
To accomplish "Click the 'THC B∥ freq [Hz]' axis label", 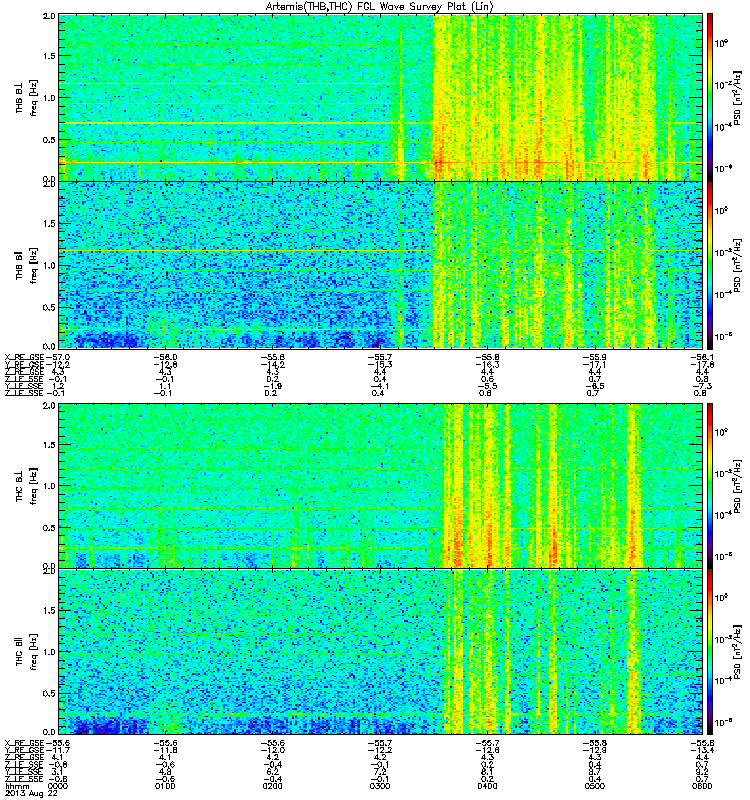I will tap(26, 652).
